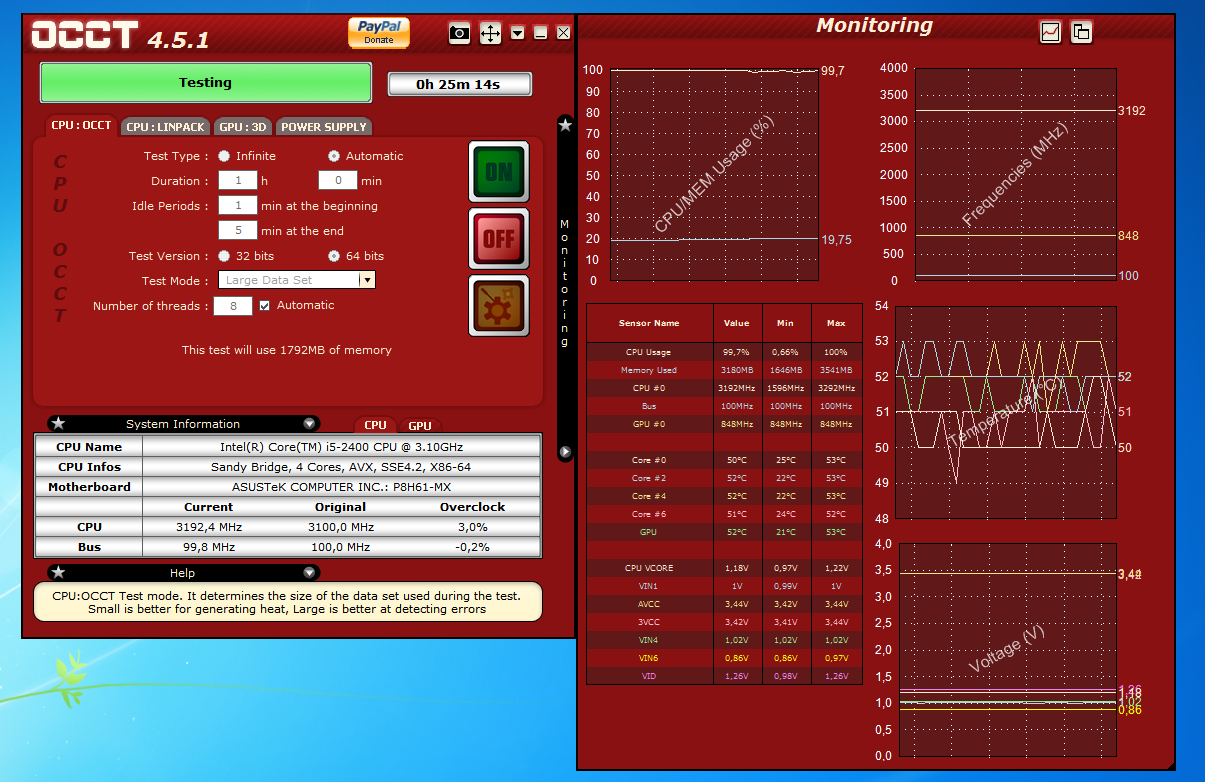Click the CPU/MEM Usage graph
This screenshot has width=1205, height=782.
(x=714, y=175)
